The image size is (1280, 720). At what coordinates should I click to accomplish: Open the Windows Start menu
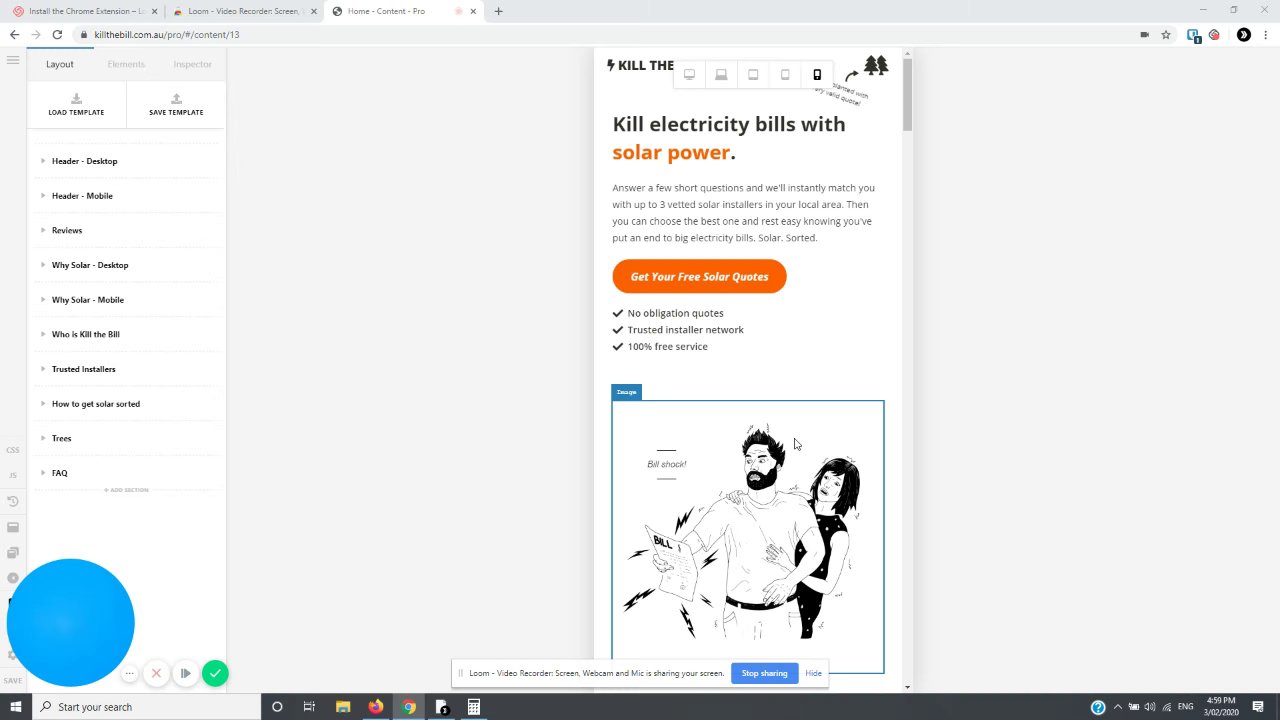(x=15, y=707)
